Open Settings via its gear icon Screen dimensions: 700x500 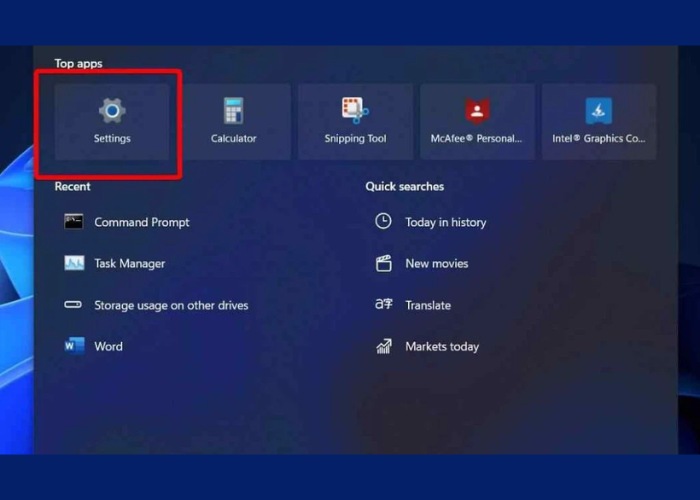112,110
